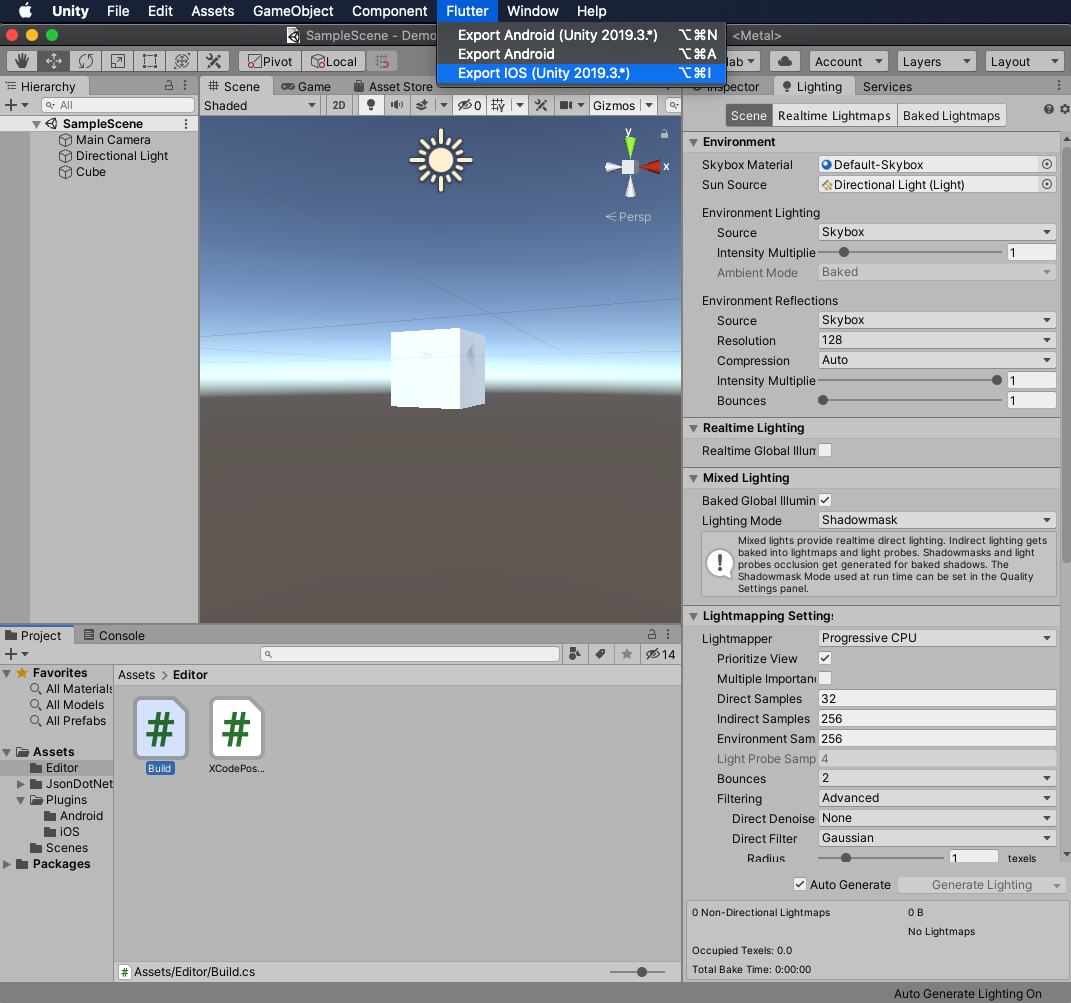Search by label icon in Project

600,654
